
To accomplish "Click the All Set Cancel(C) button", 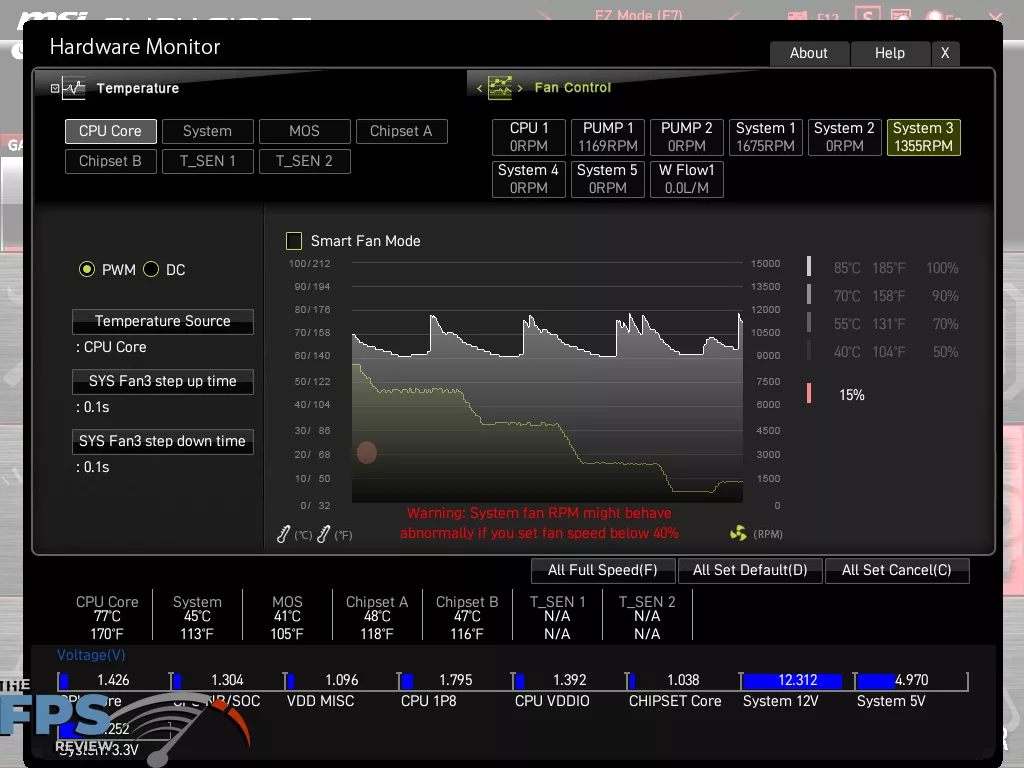I will 897,570.
